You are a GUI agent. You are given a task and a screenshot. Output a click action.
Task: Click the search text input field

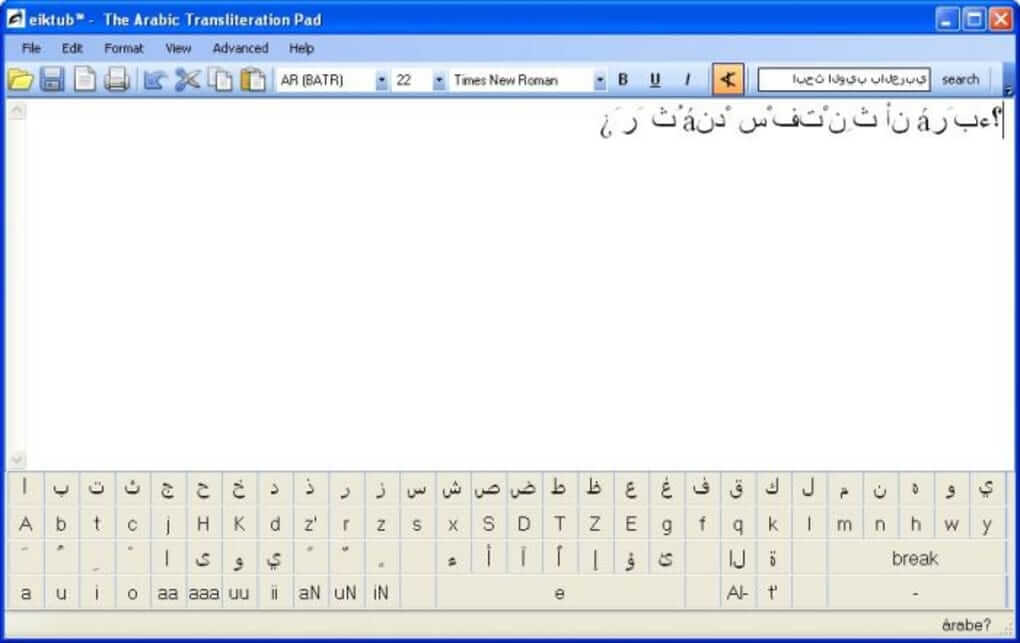click(843, 79)
